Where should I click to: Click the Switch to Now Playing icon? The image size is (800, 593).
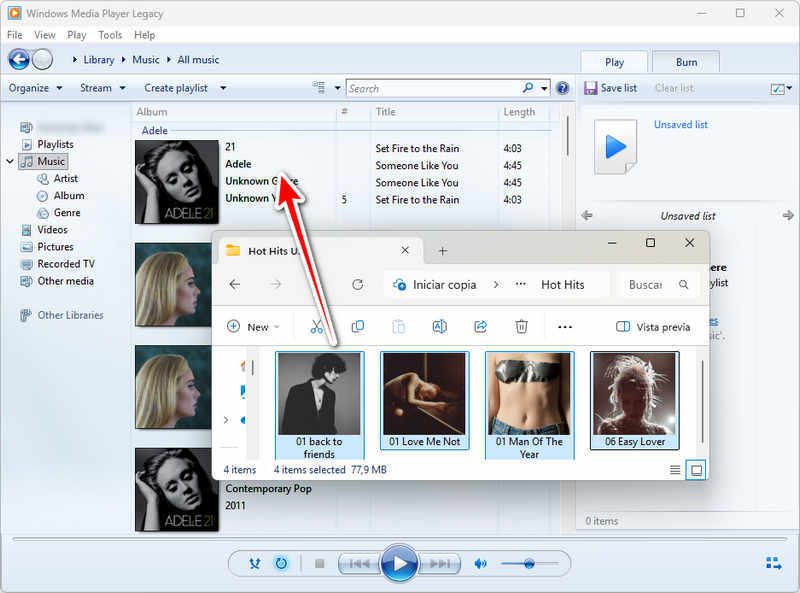(773, 564)
